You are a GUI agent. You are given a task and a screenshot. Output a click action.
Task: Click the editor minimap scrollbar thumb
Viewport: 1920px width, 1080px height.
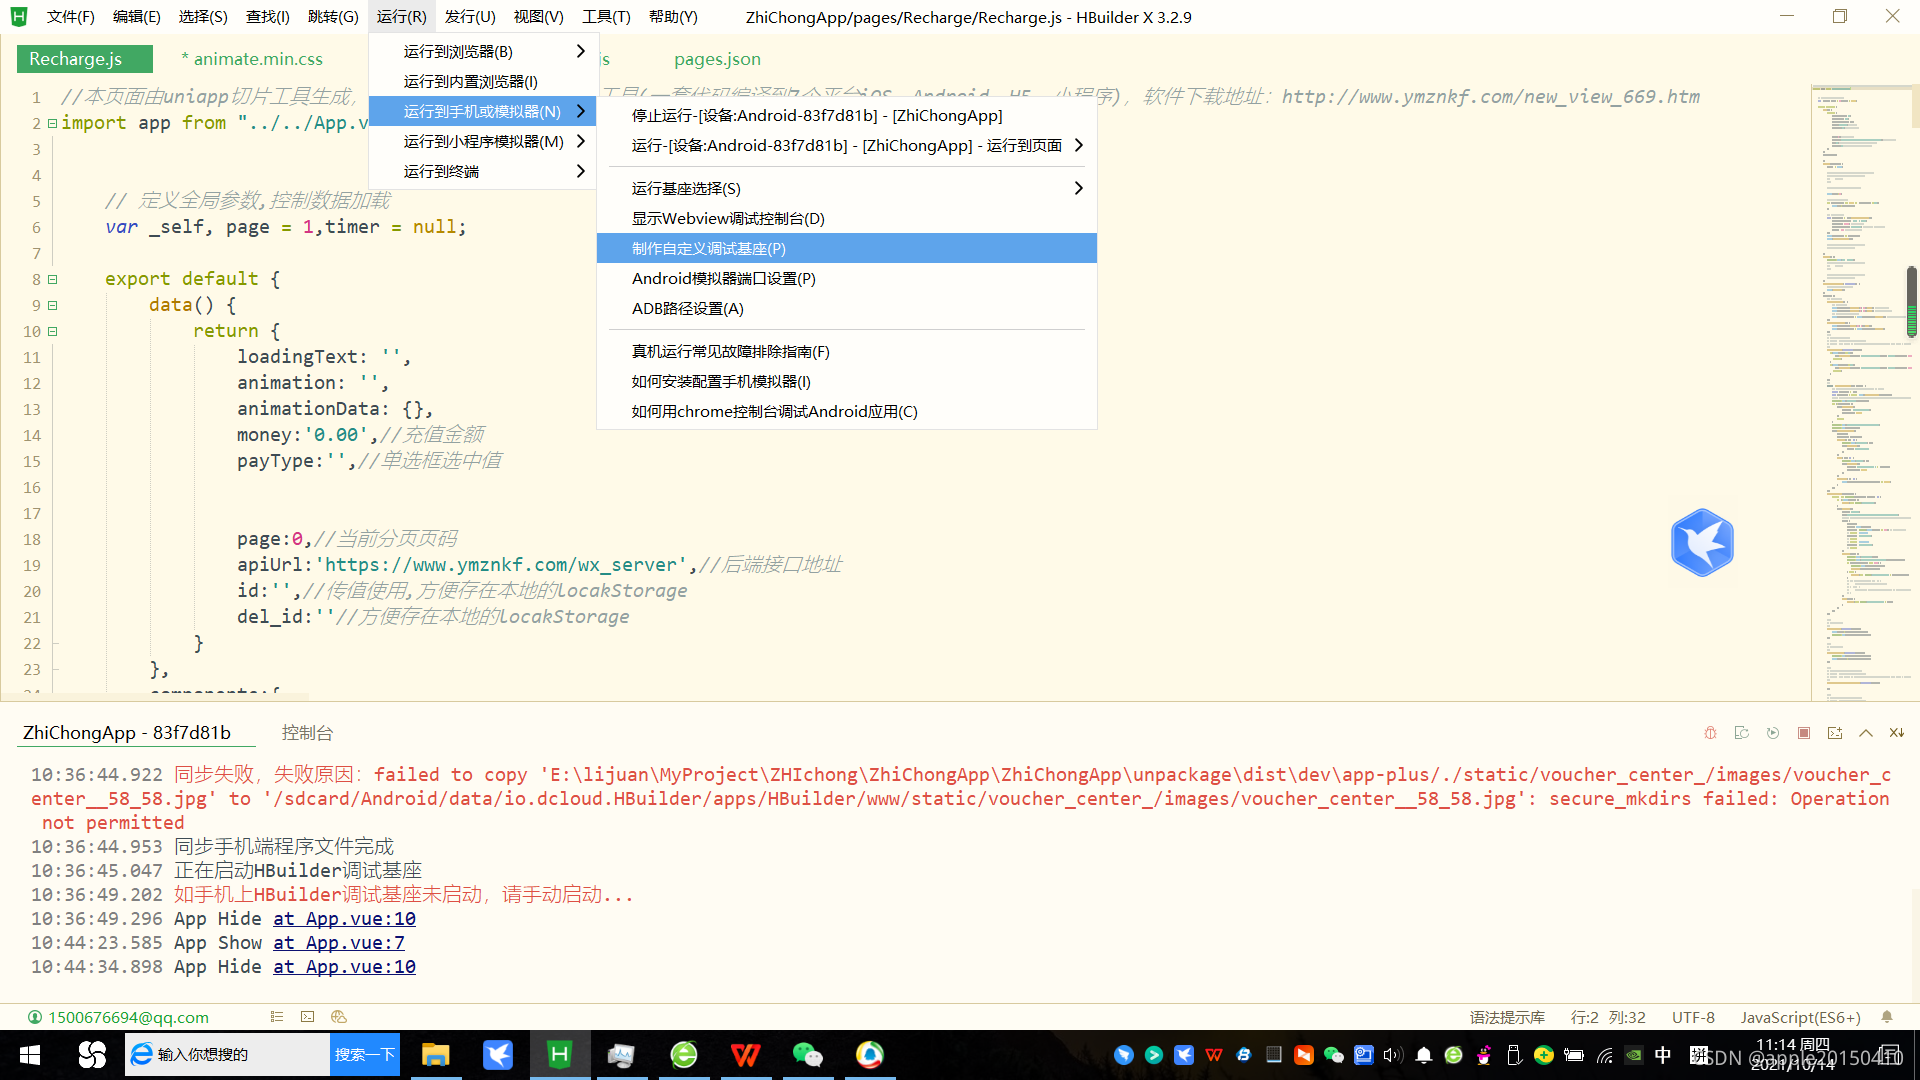[x=1911, y=301]
